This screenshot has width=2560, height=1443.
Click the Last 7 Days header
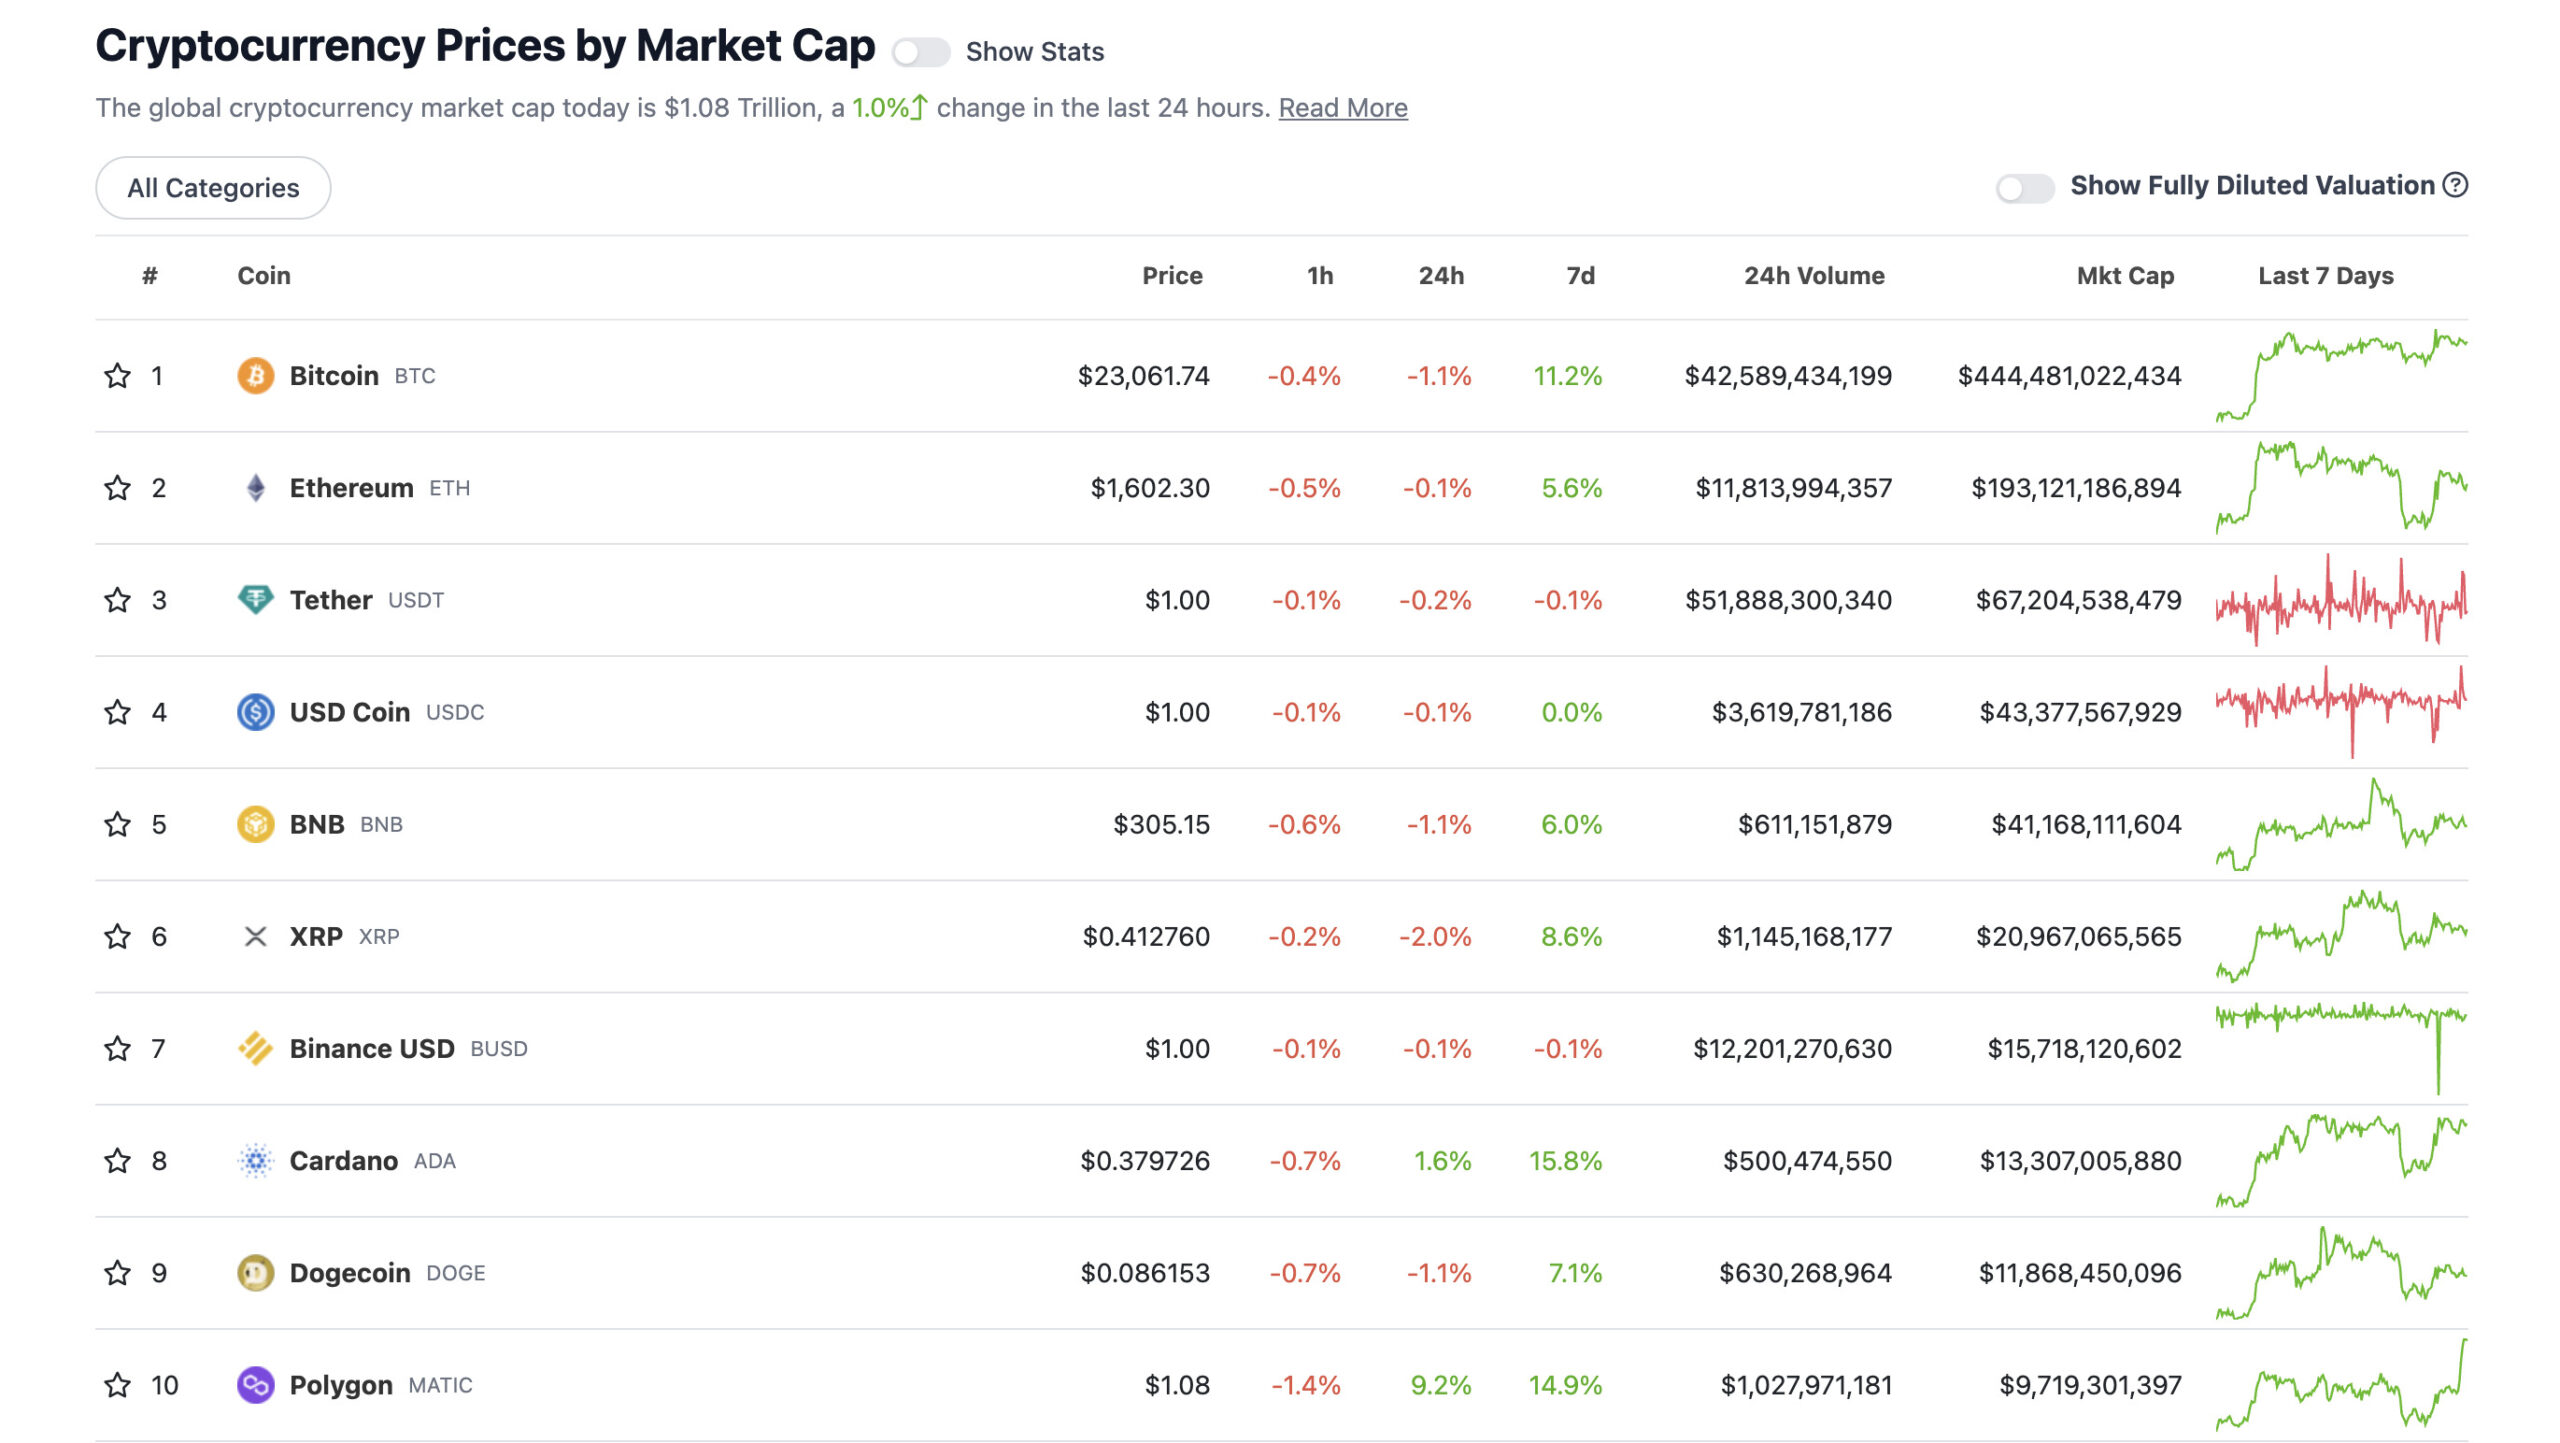pos(2326,276)
